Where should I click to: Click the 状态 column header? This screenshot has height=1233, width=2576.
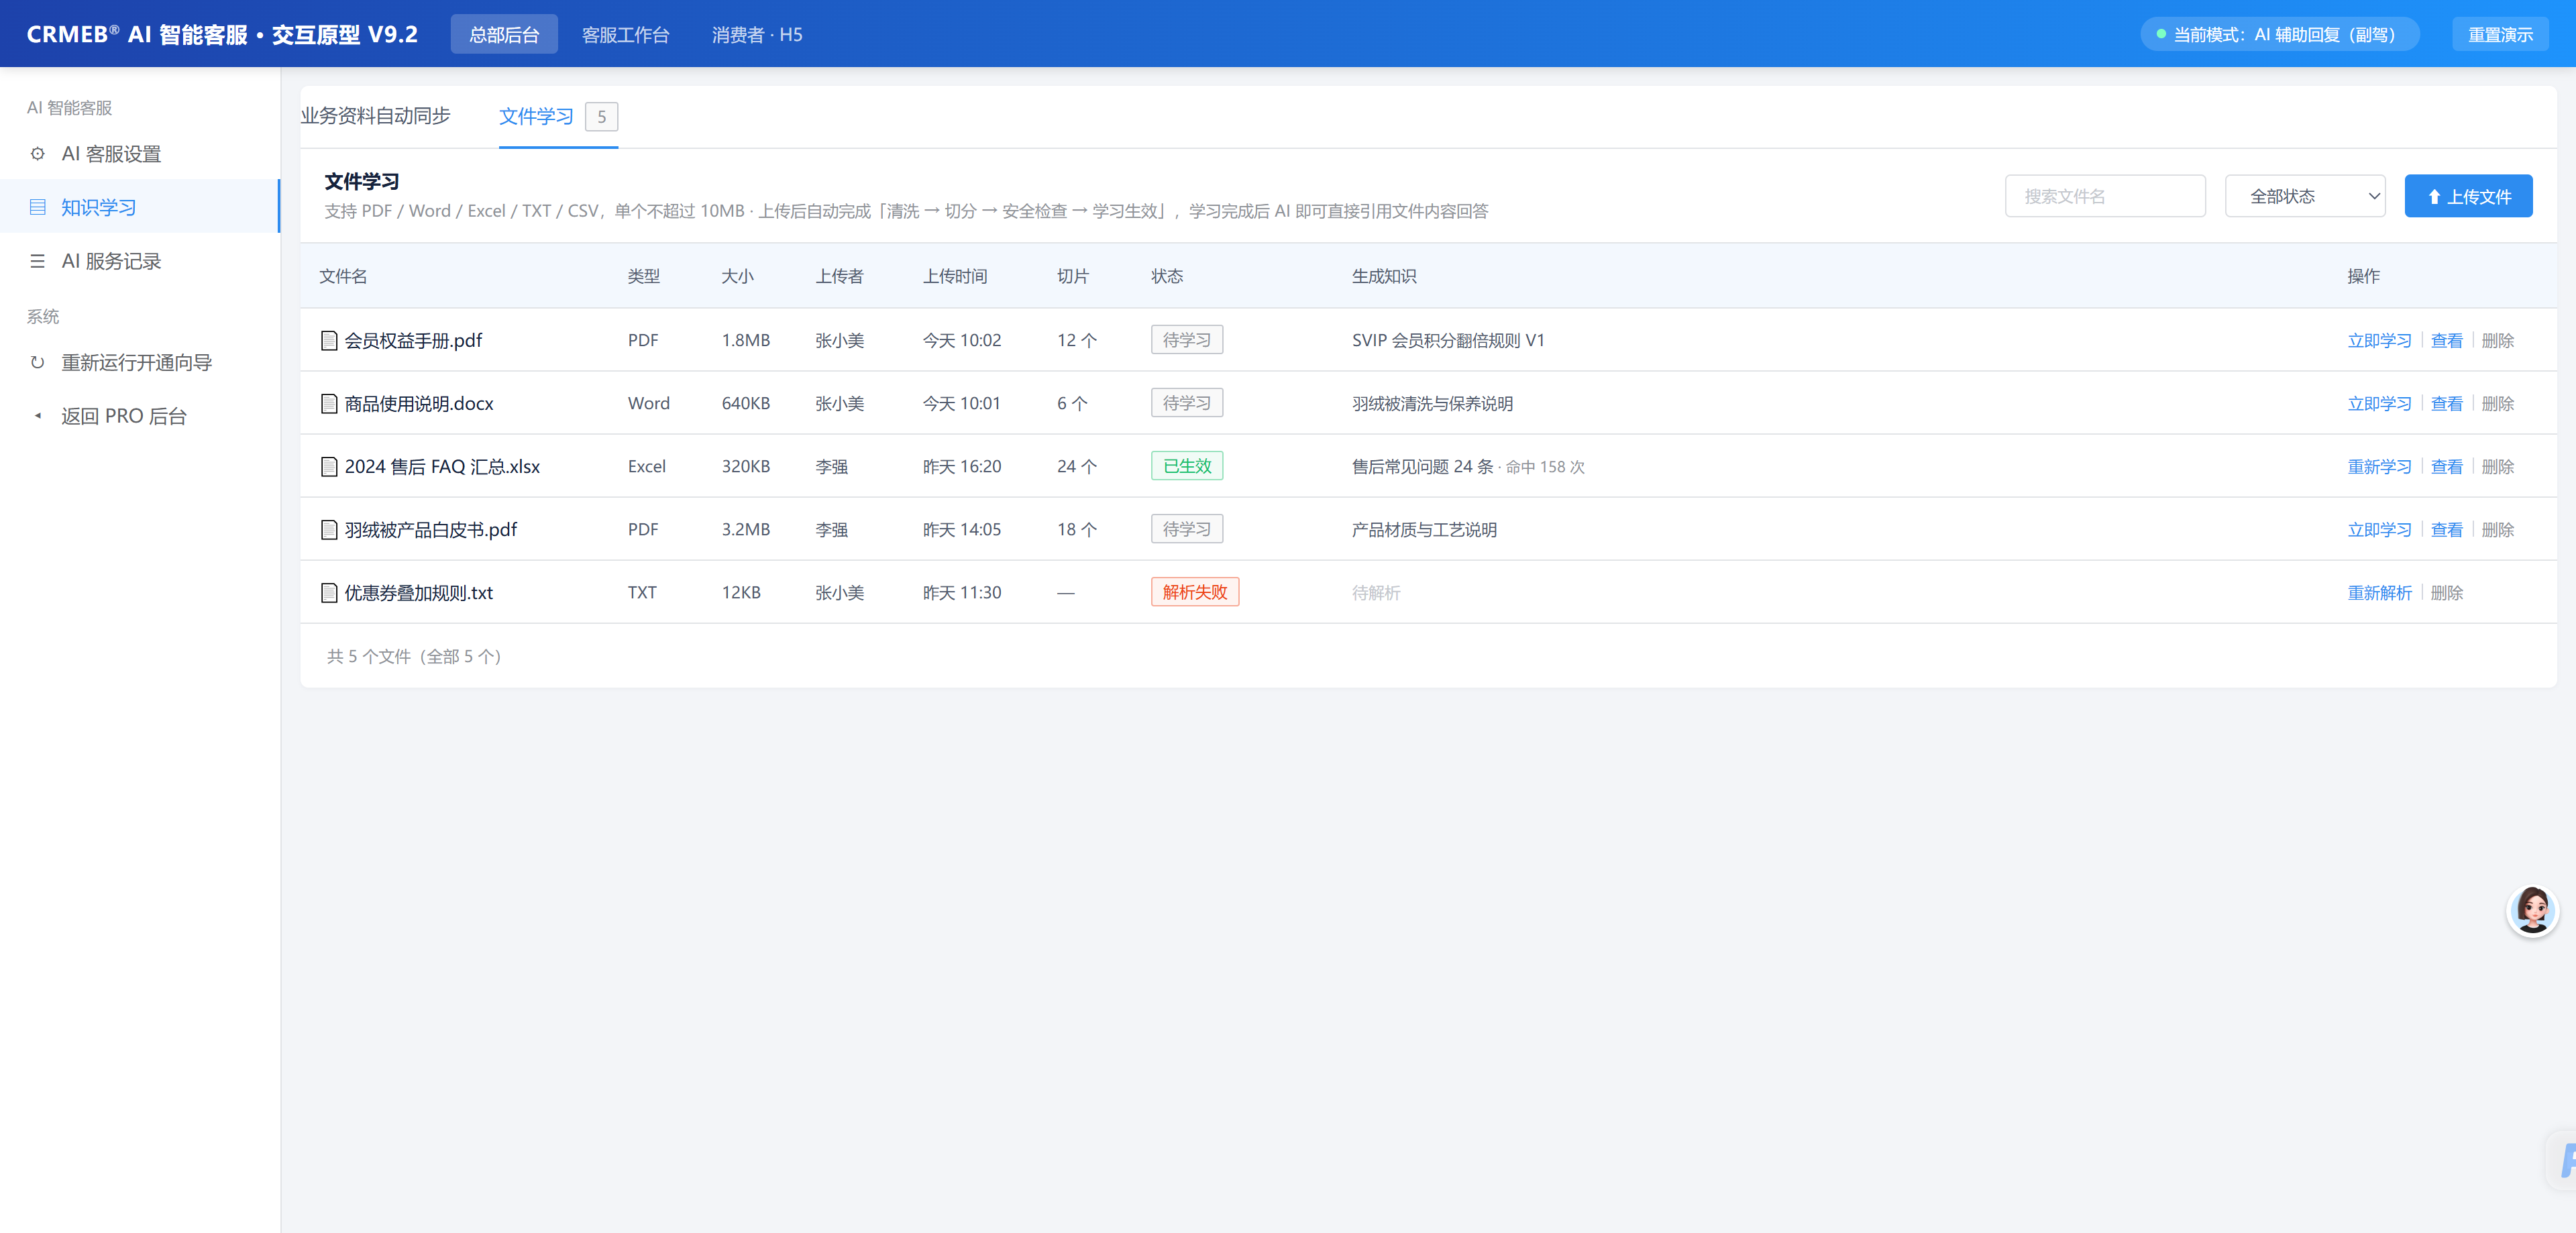pyautogui.click(x=1166, y=276)
